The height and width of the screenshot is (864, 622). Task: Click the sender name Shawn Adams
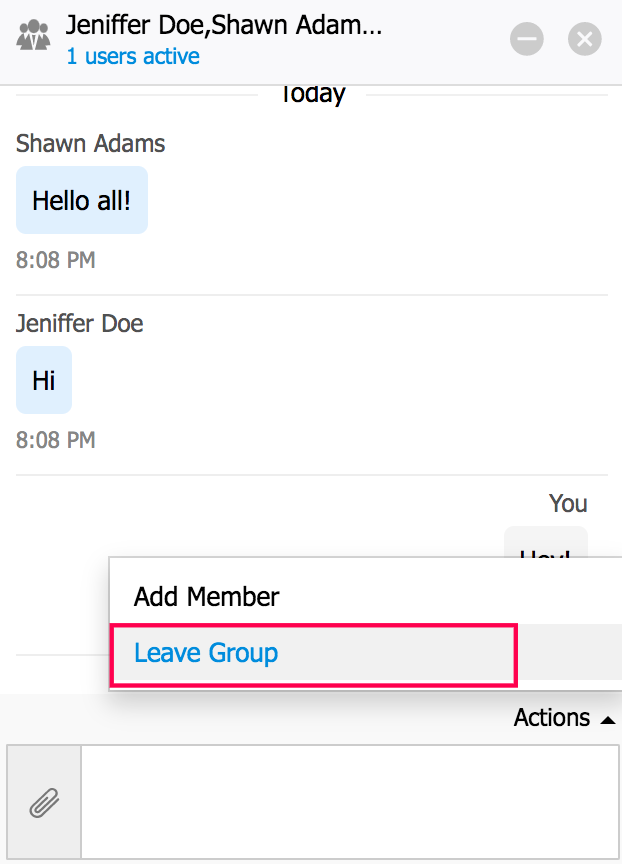91,144
